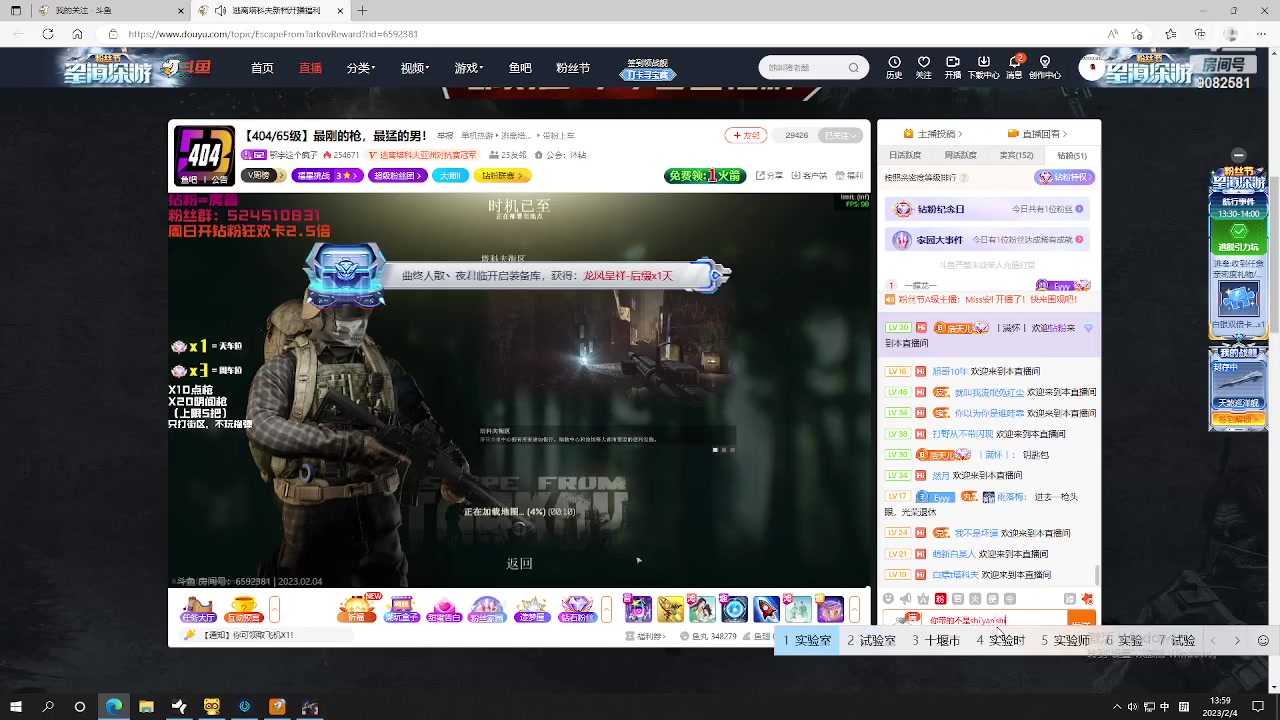Open Microsoft Edge from the taskbar
Image resolution: width=1280 pixels, height=720 pixels.
coord(113,707)
